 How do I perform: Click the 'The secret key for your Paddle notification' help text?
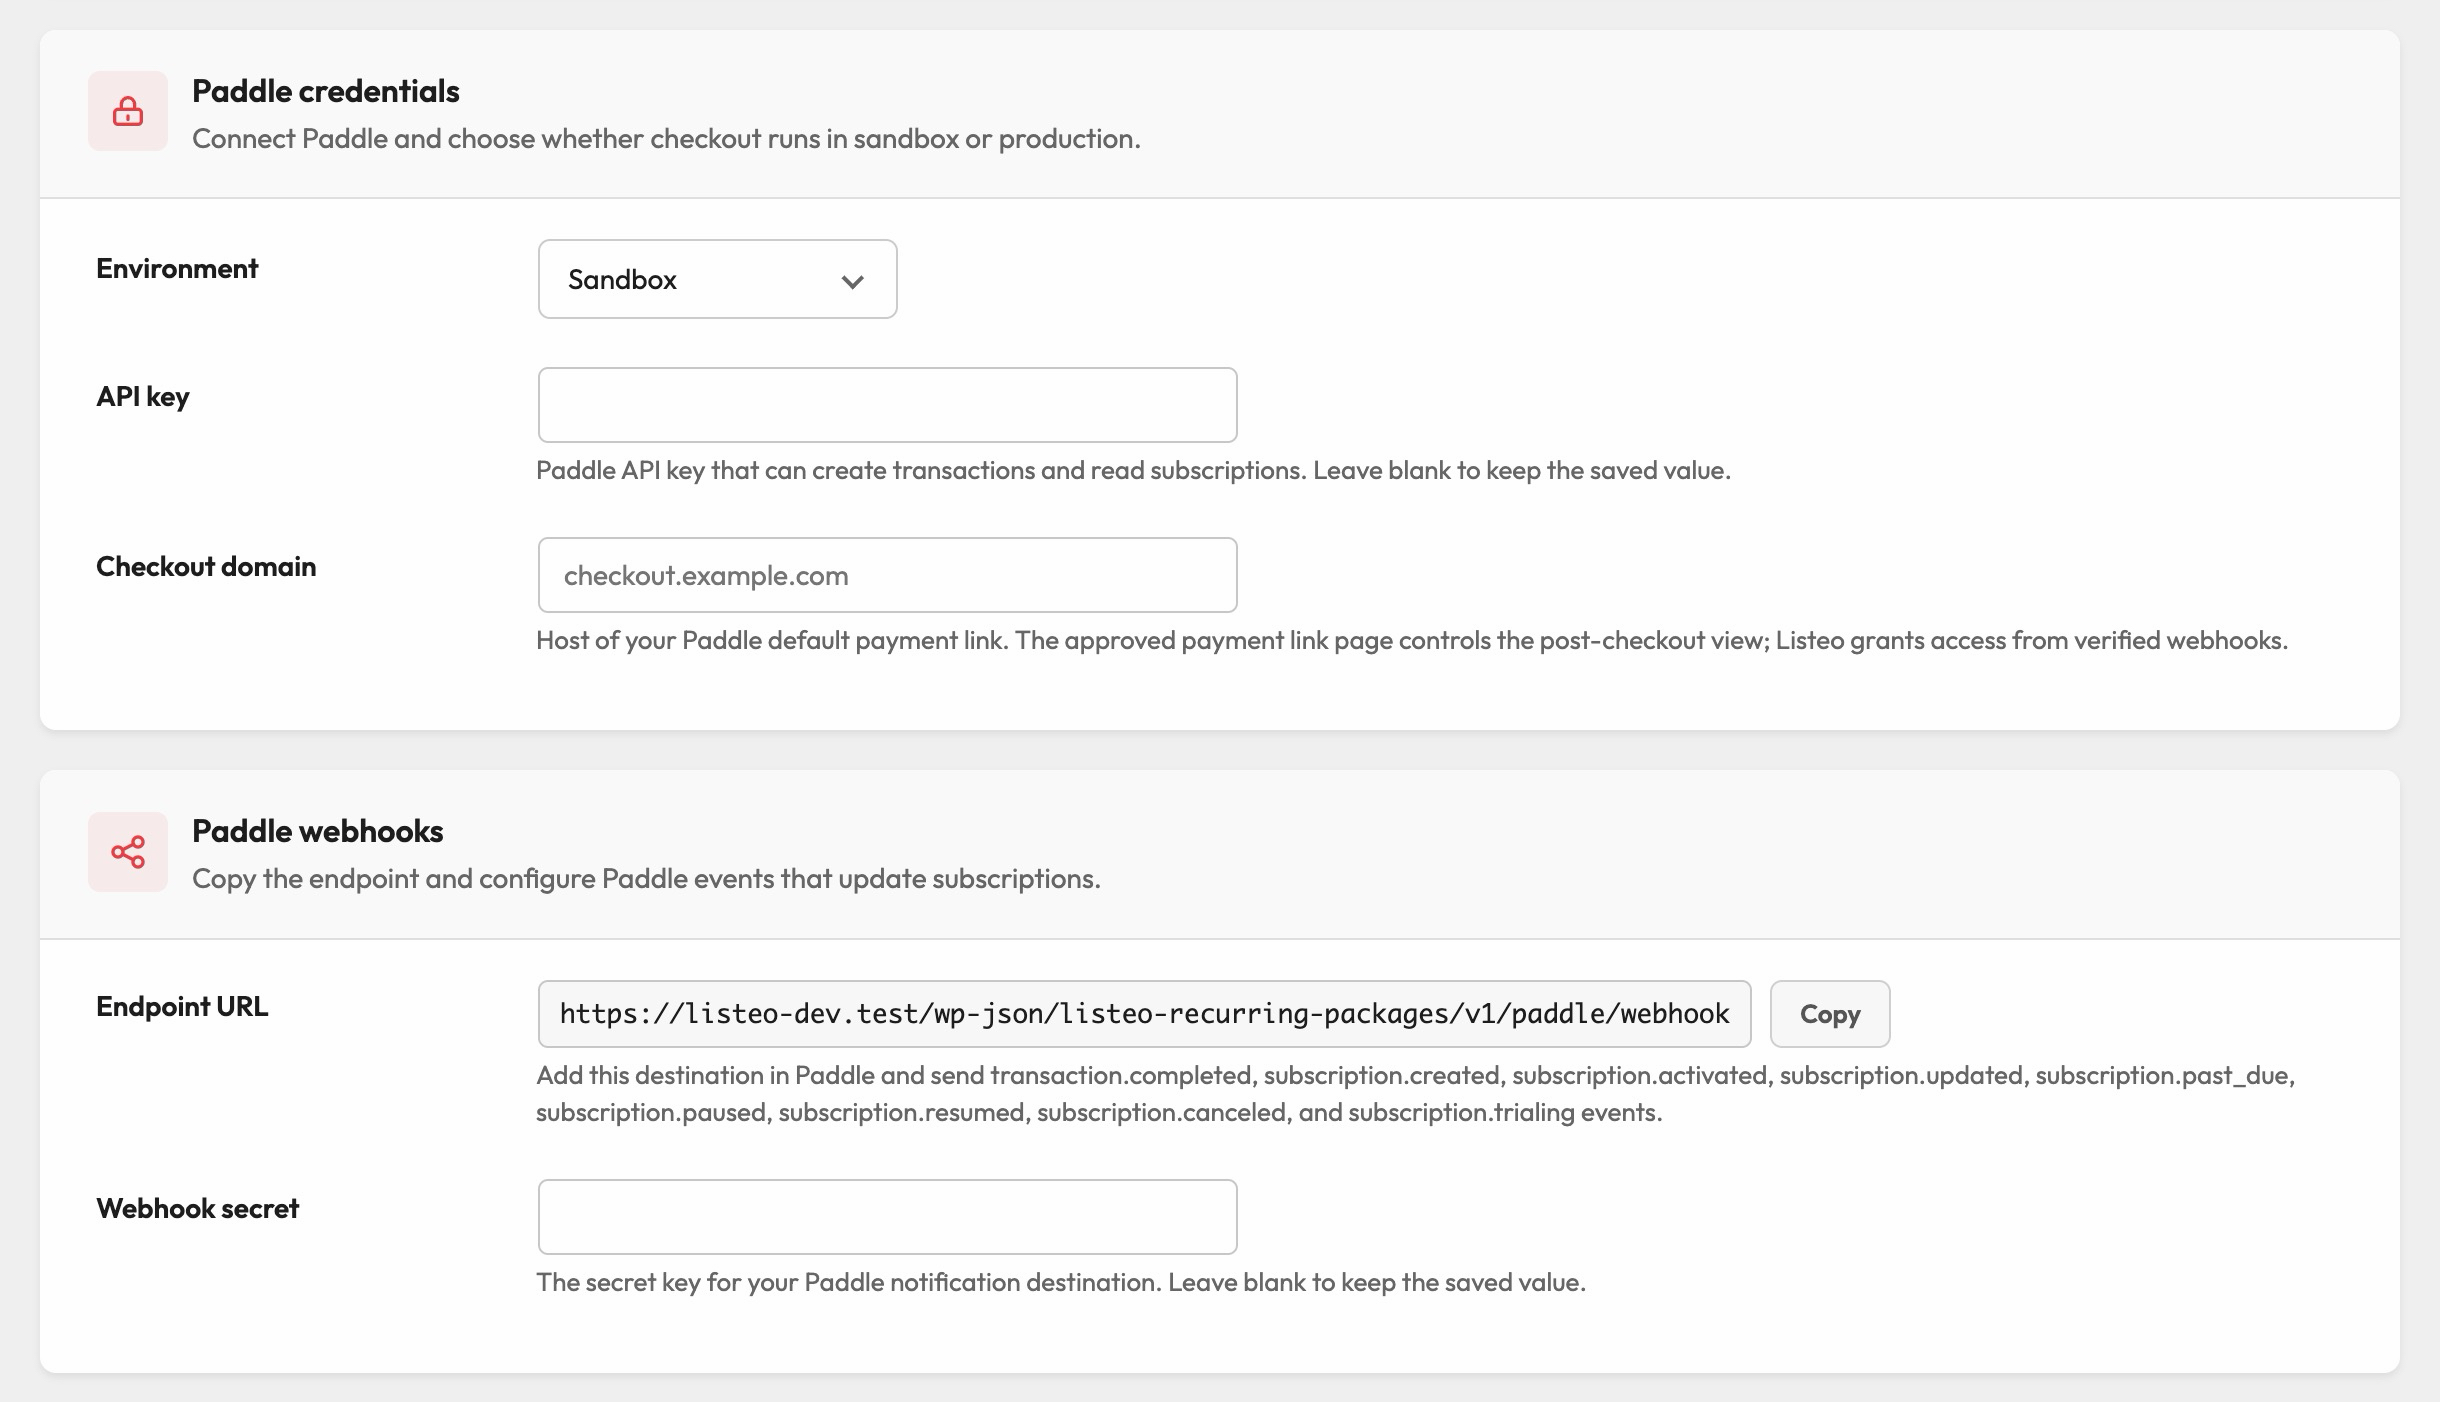pyautogui.click(x=1061, y=1282)
